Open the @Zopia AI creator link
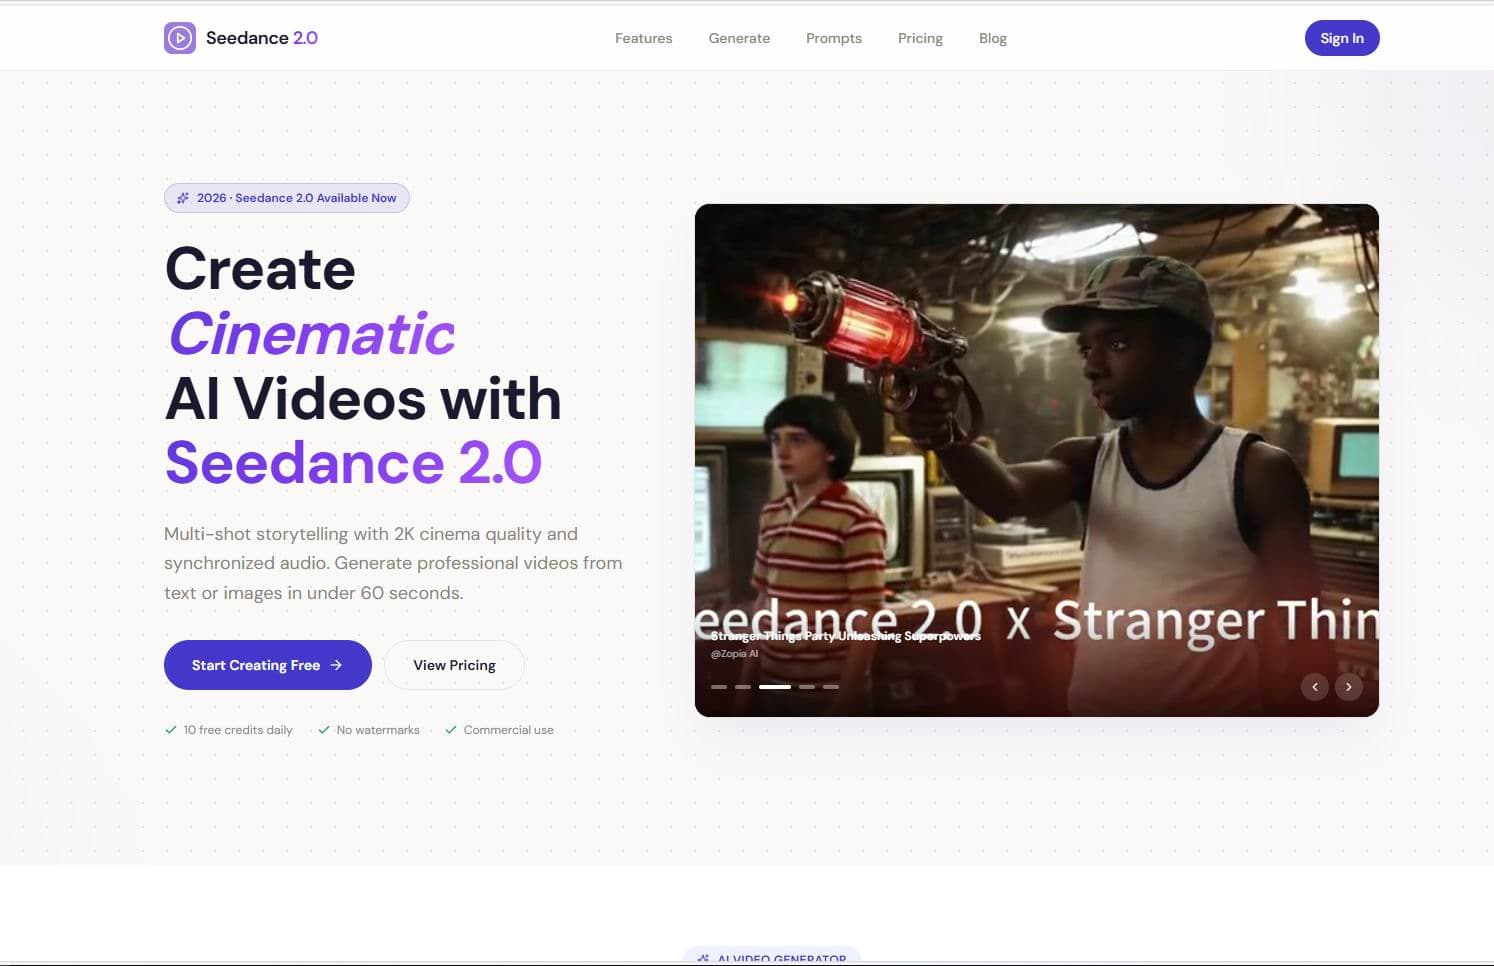The height and width of the screenshot is (966, 1494). [x=733, y=653]
